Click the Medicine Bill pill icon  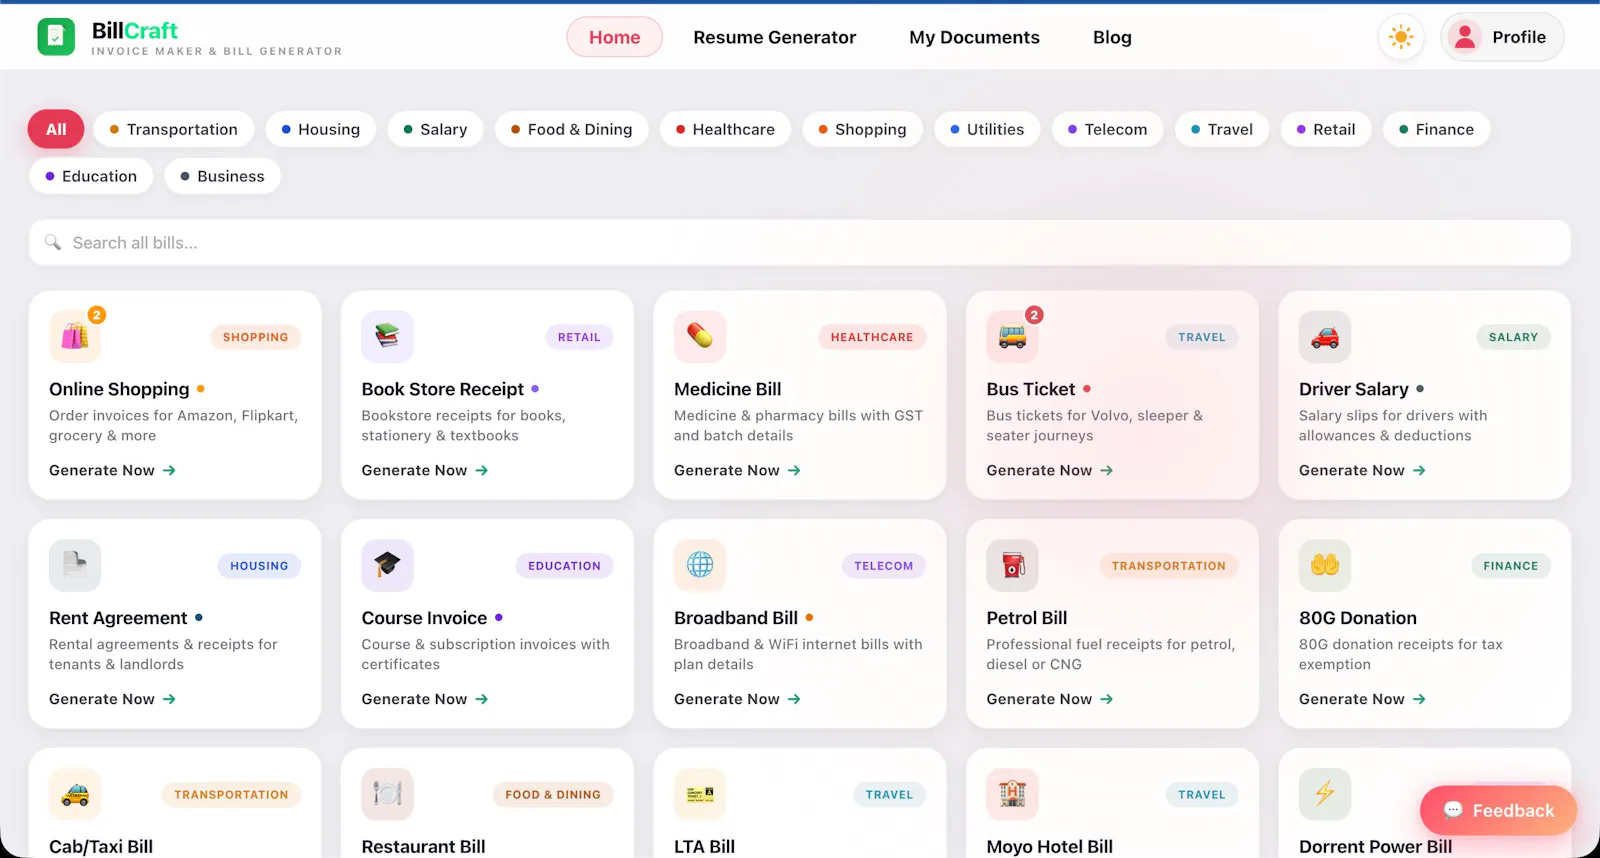click(700, 337)
